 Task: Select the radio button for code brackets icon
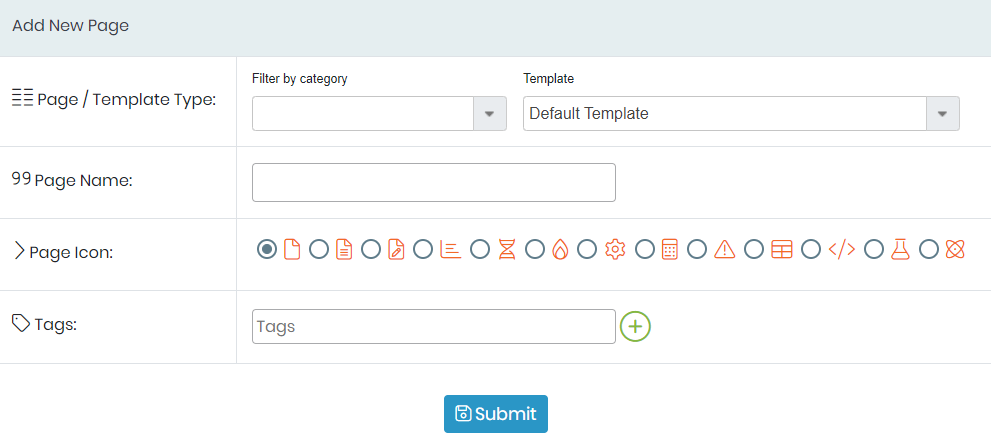pos(811,249)
